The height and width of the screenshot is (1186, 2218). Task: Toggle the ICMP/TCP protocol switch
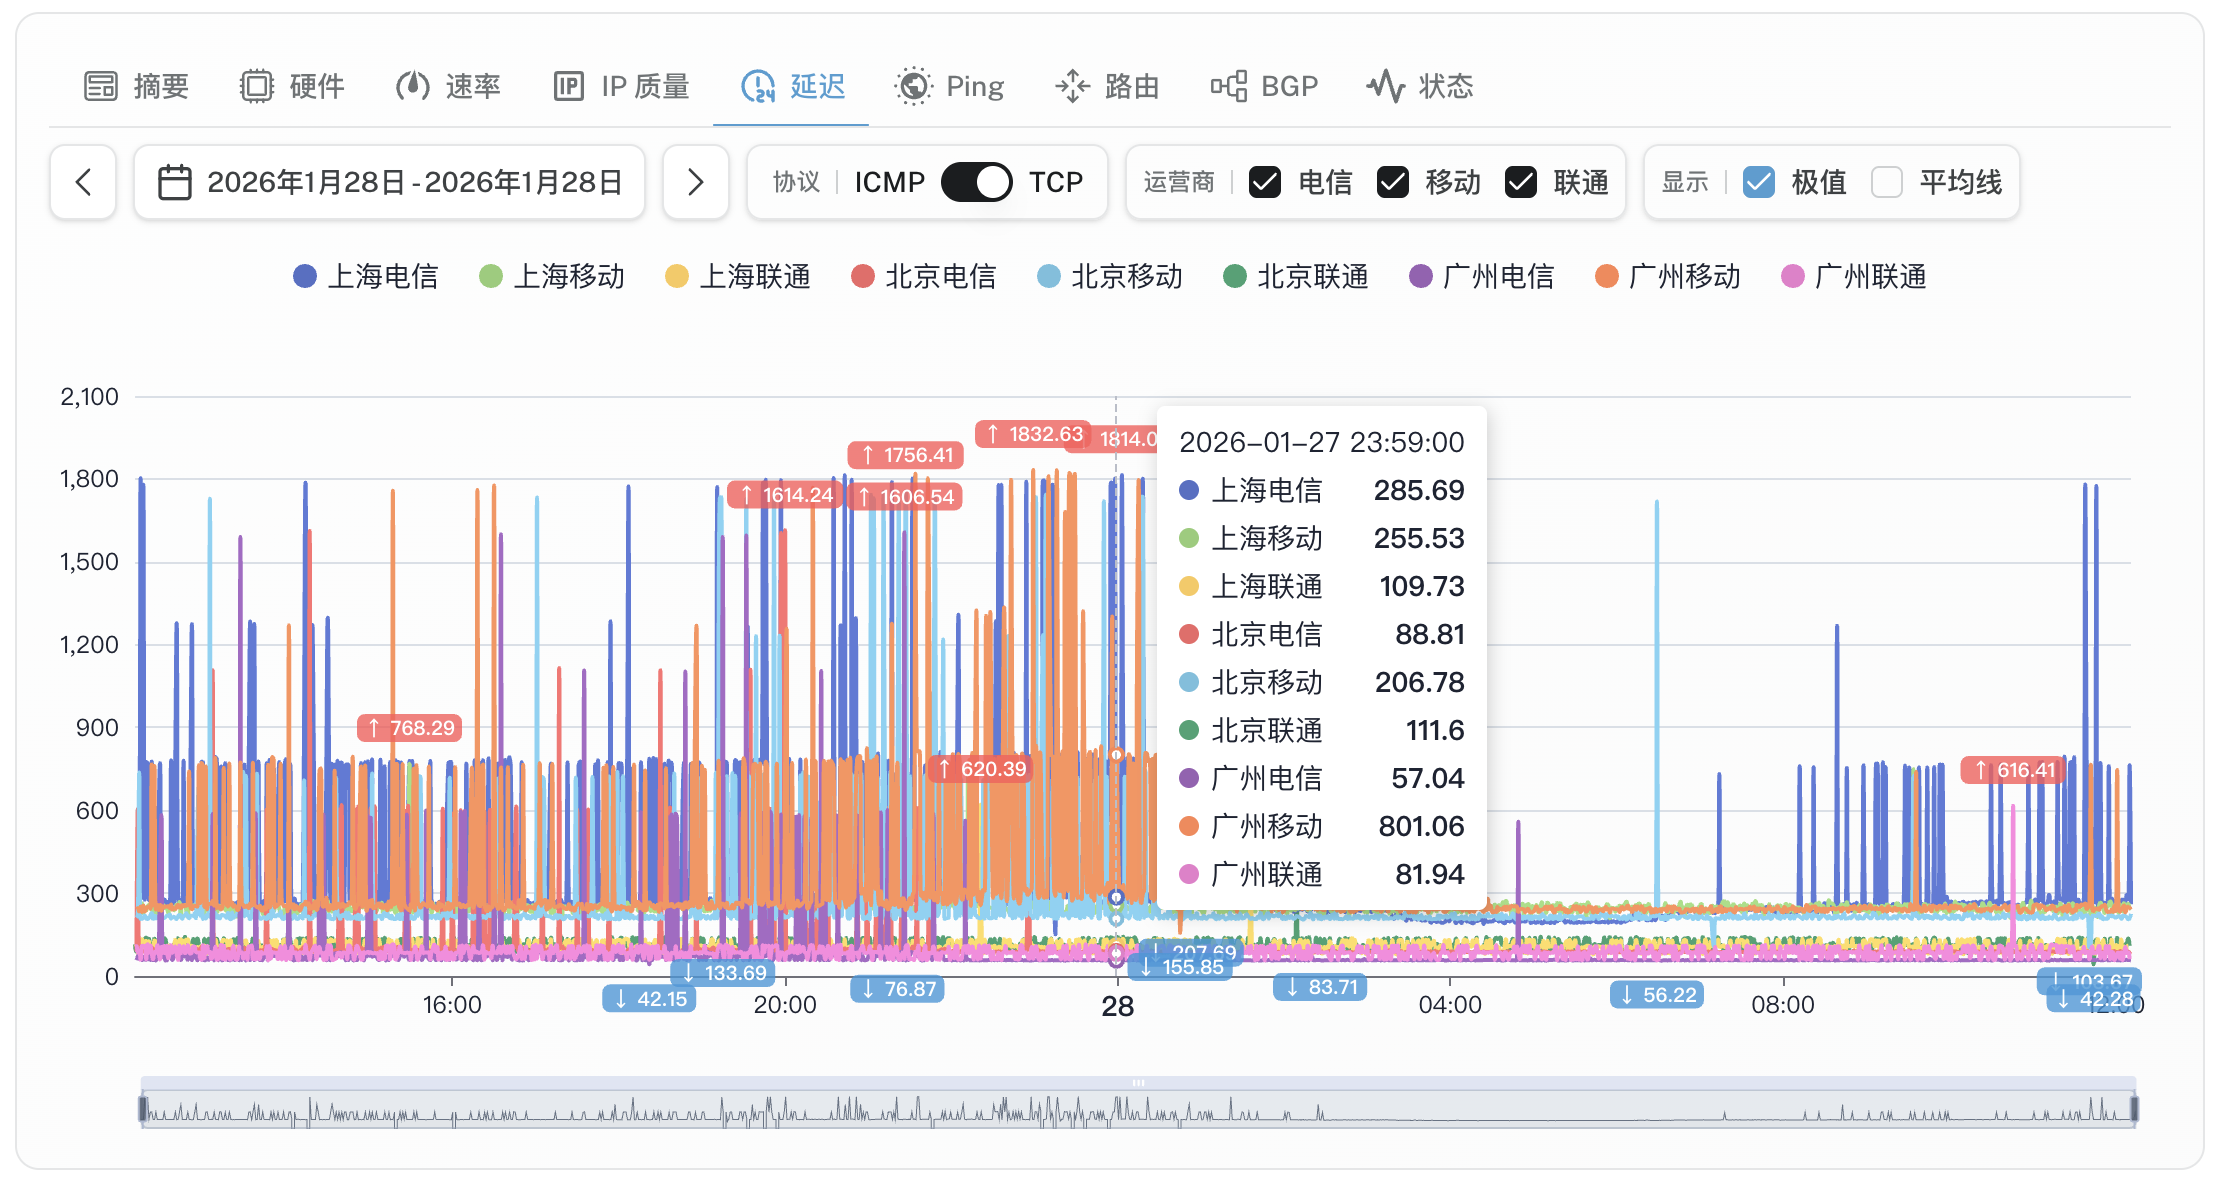click(x=976, y=182)
